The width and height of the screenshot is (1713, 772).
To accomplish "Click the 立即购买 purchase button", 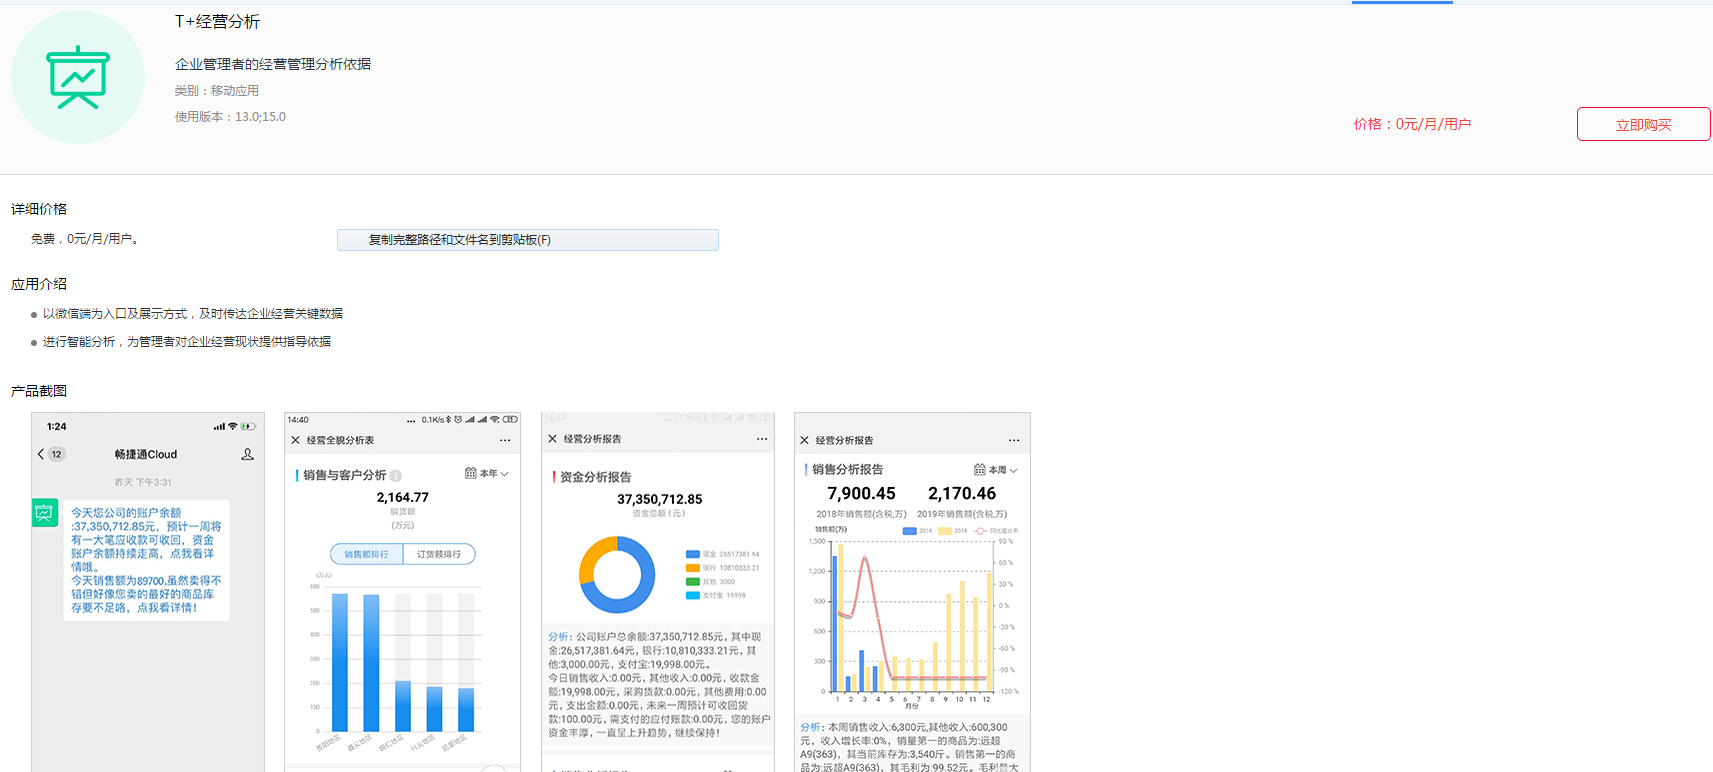I will (x=1643, y=124).
